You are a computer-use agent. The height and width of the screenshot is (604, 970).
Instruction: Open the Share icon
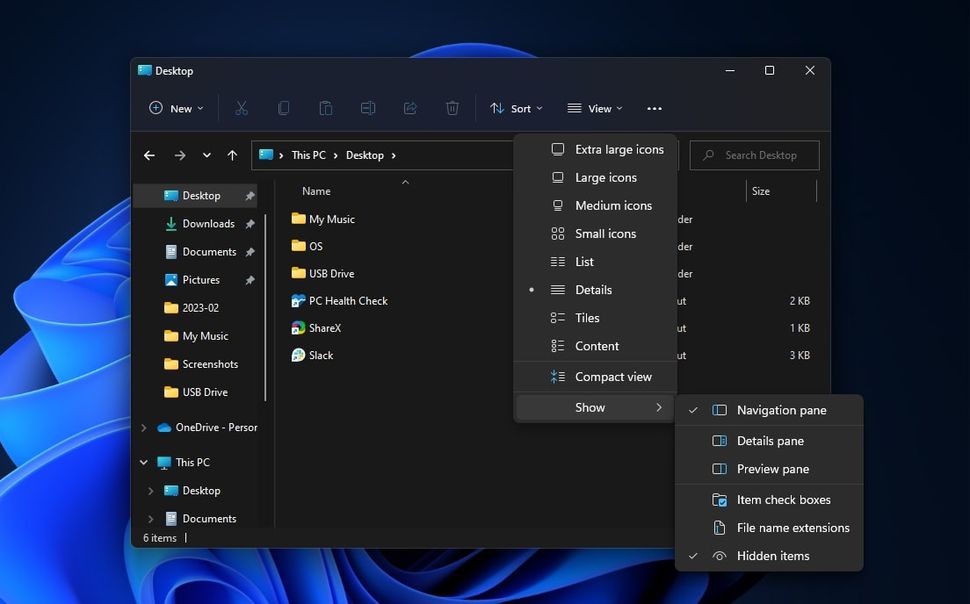410,107
